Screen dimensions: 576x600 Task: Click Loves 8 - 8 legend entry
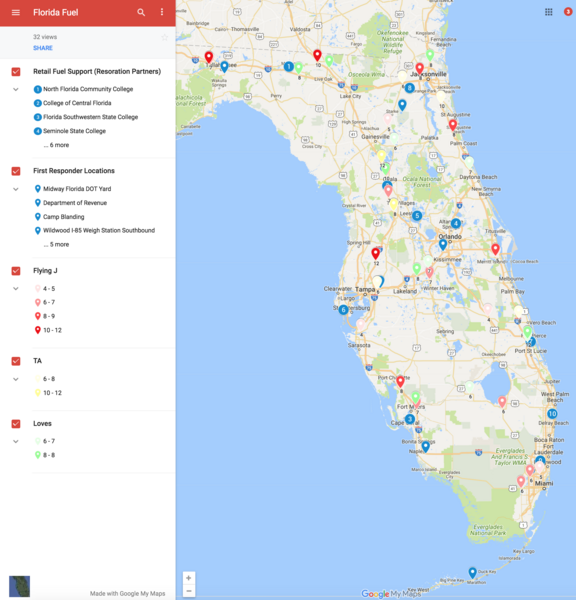click(45, 455)
